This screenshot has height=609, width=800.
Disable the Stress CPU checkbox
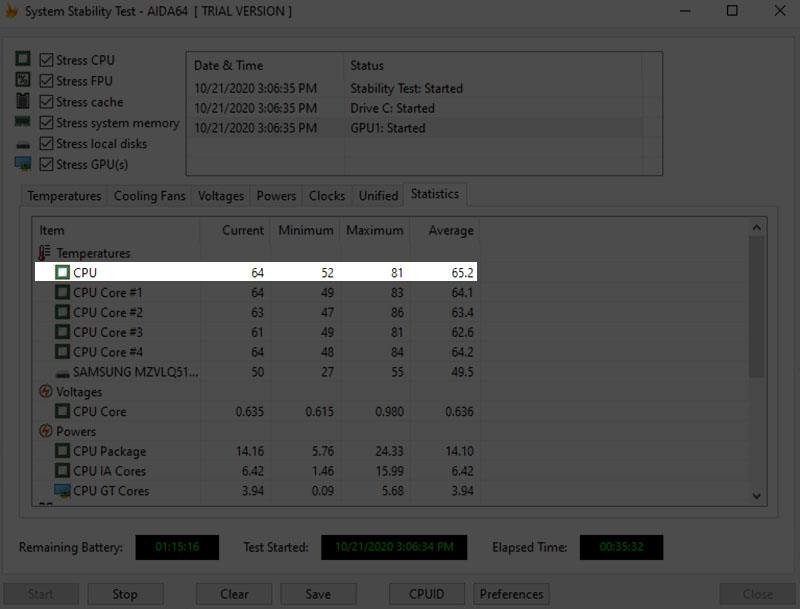45,60
